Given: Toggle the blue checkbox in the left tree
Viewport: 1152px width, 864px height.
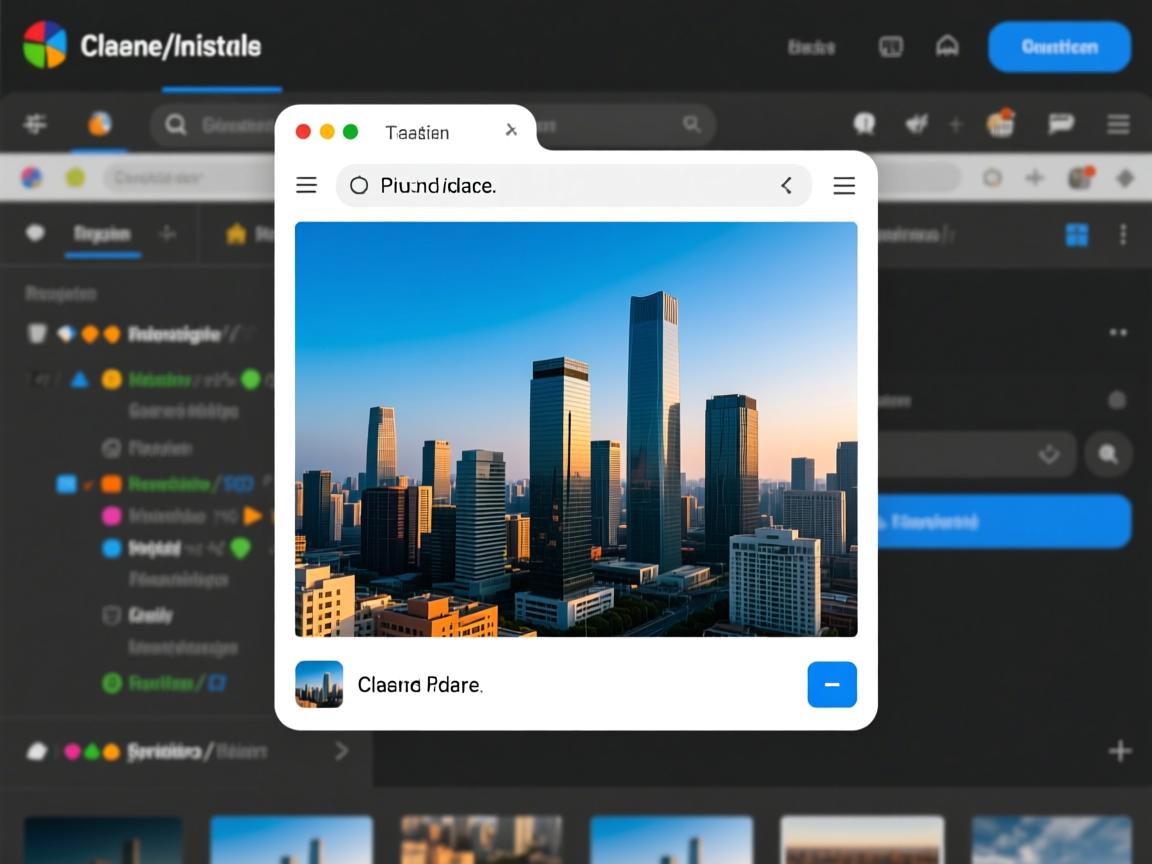Looking at the screenshot, I should point(67,484).
